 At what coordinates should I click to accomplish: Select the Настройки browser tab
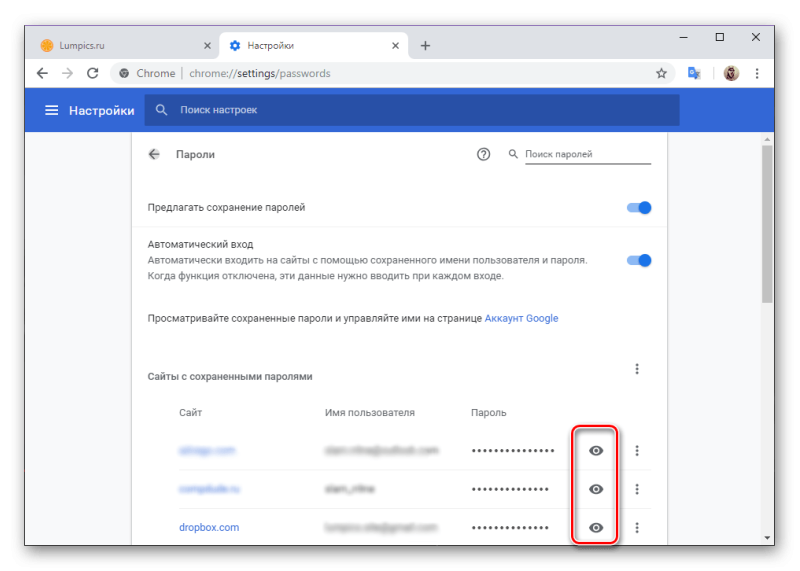(x=314, y=46)
